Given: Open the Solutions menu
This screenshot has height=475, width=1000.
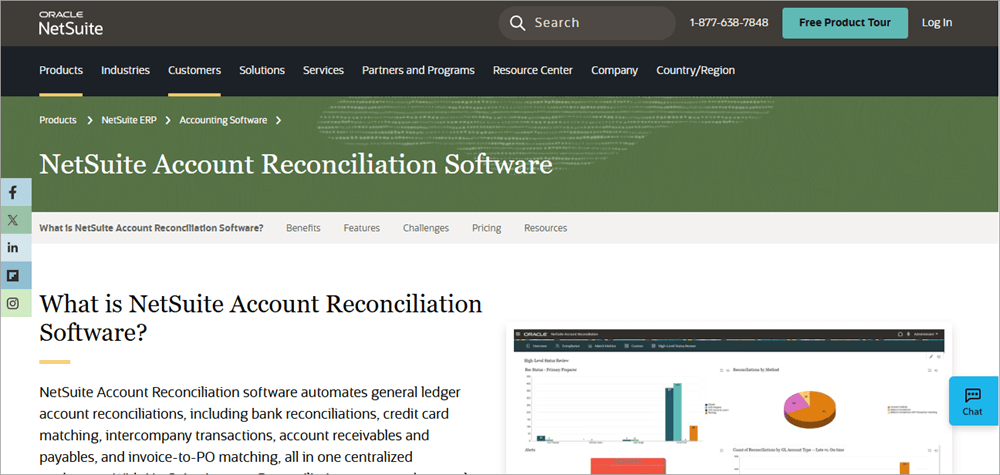Looking at the screenshot, I should click(x=262, y=70).
